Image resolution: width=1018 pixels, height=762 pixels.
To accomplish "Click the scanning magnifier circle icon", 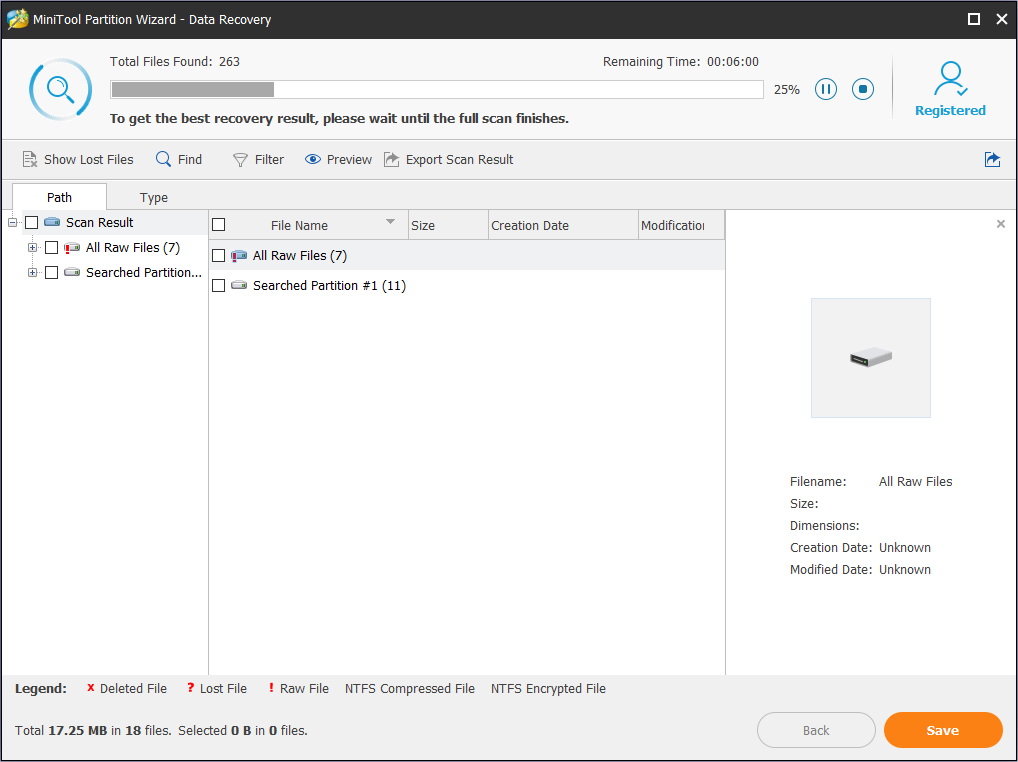I will click(60, 89).
